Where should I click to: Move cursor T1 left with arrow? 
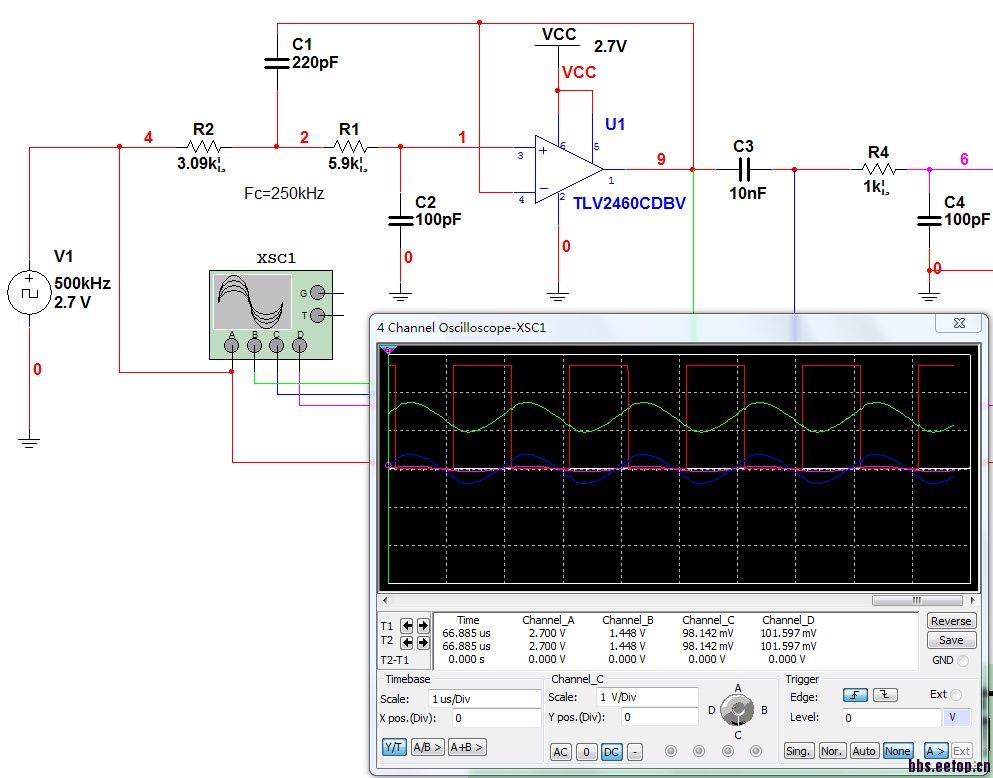[407, 626]
